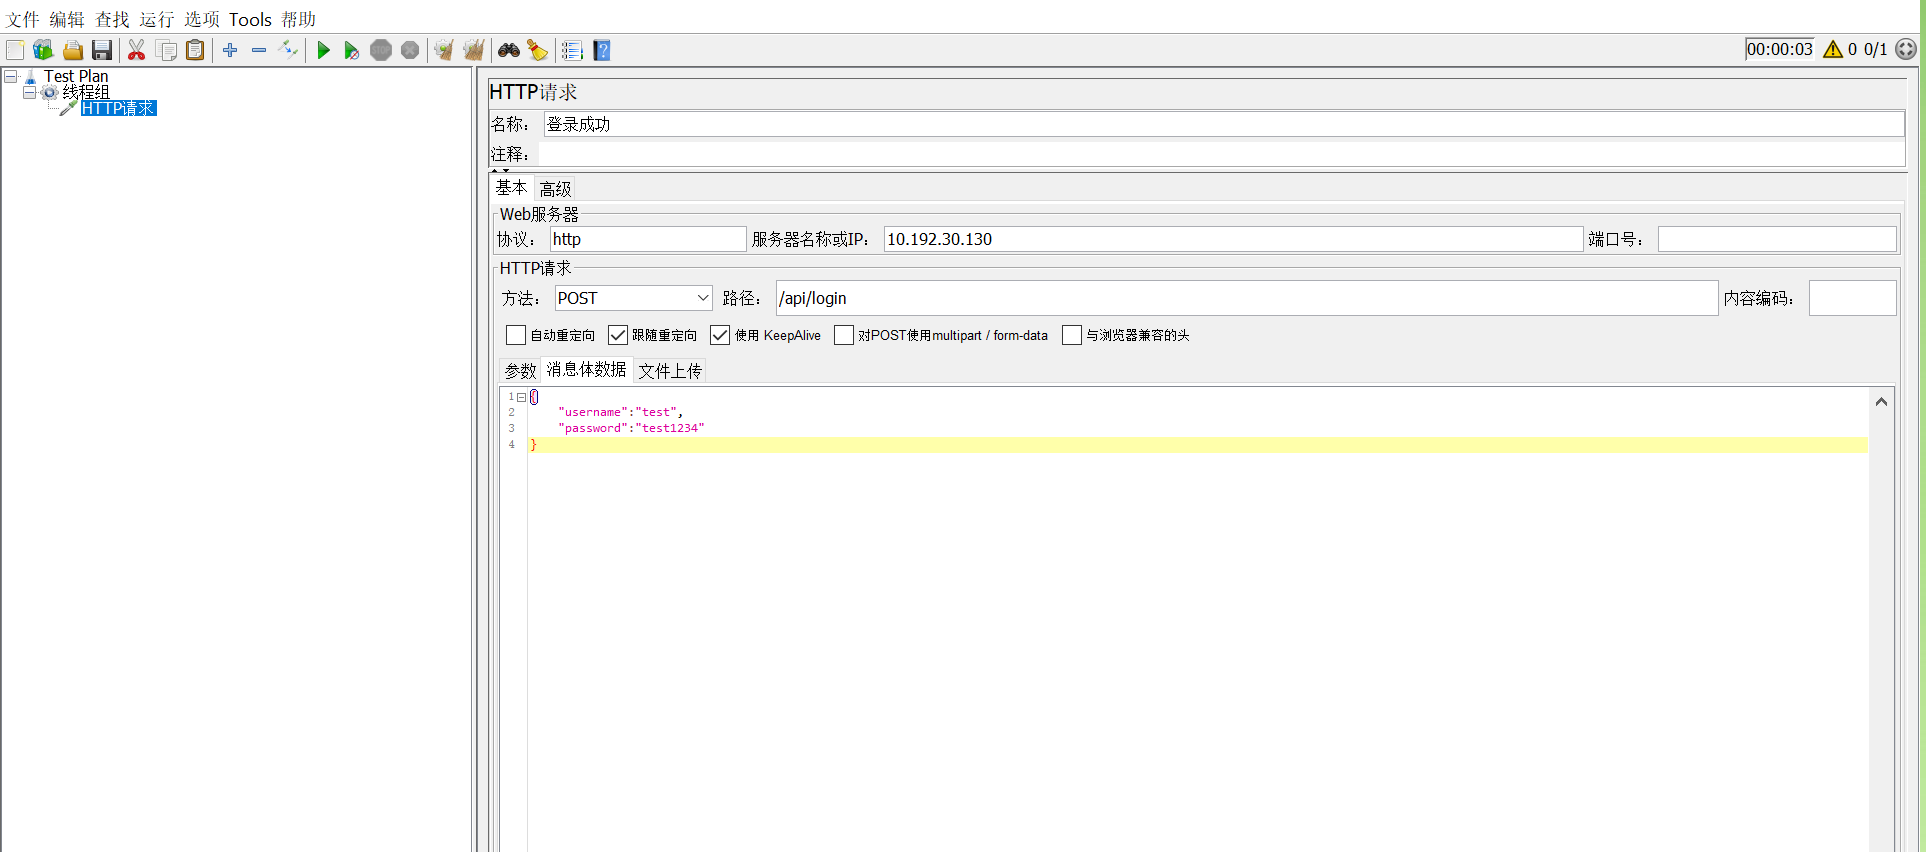Click the Paste clipboard icon
The width and height of the screenshot is (1926, 852).
196,50
